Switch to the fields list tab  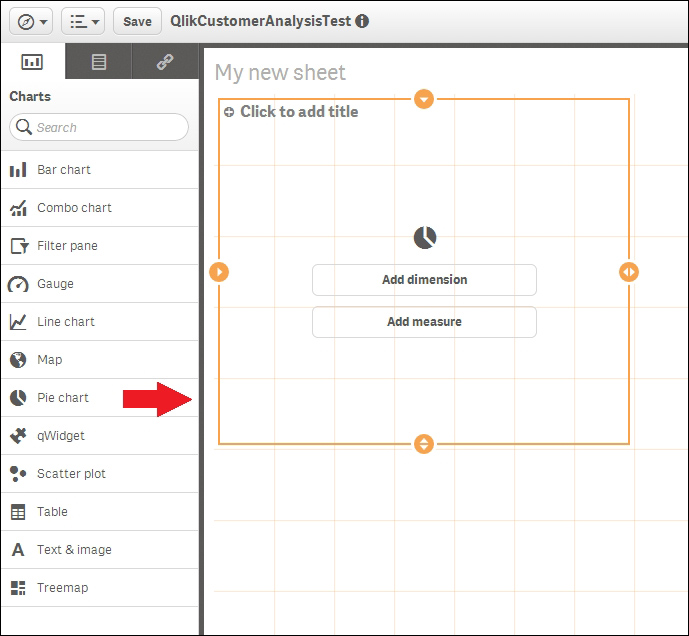[98, 62]
